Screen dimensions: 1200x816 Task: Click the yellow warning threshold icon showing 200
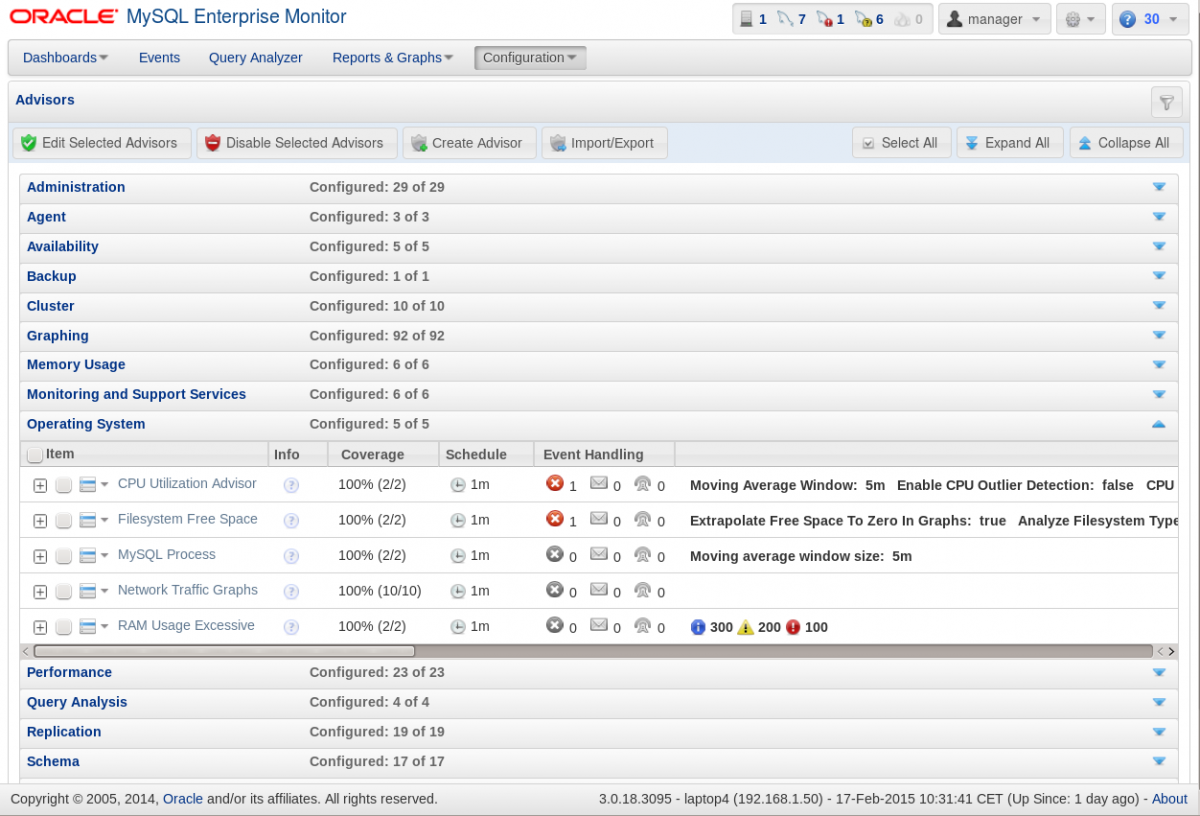point(745,627)
